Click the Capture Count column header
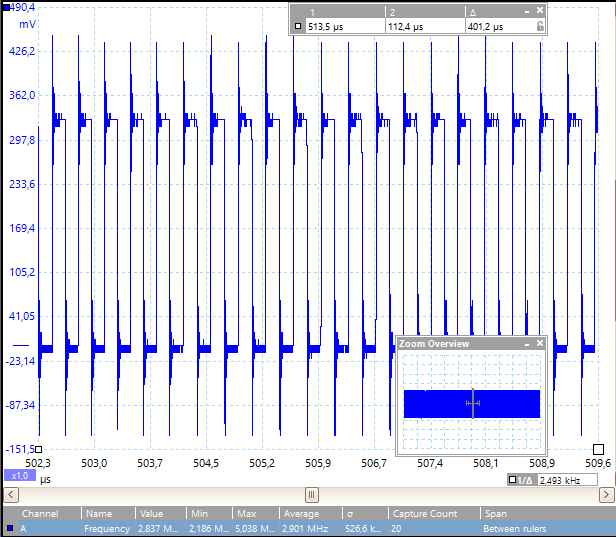 424,513
